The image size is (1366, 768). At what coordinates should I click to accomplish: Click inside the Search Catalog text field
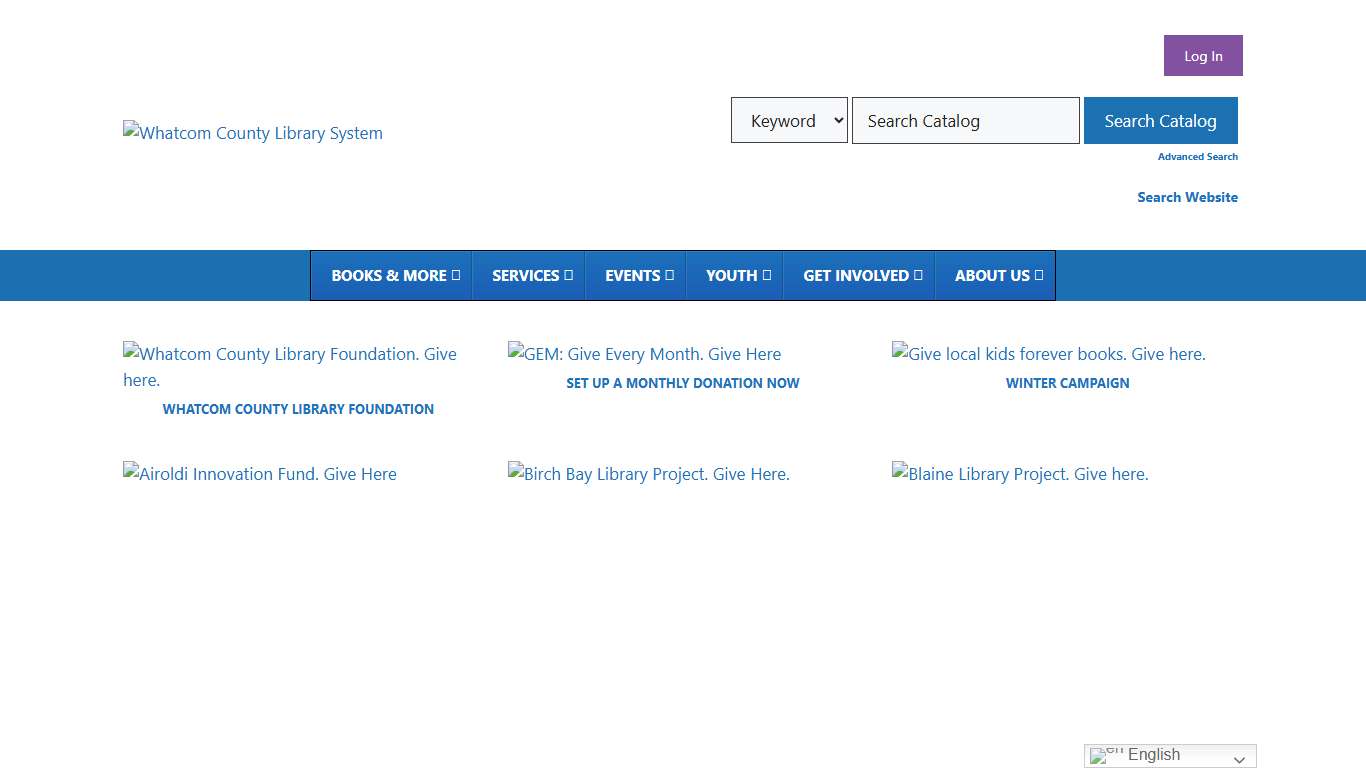963,120
